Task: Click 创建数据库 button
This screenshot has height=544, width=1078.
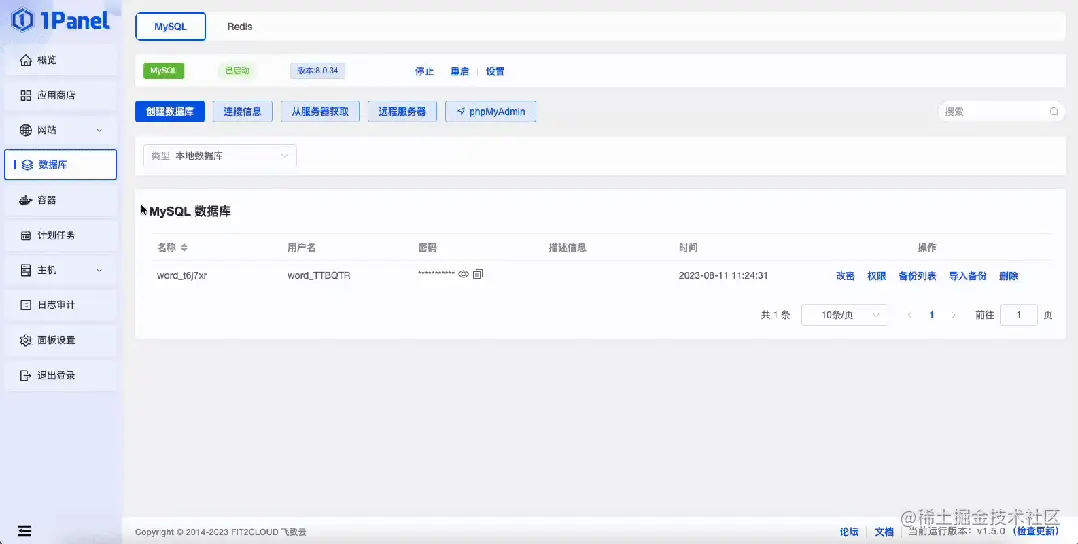Action: click(170, 111)
